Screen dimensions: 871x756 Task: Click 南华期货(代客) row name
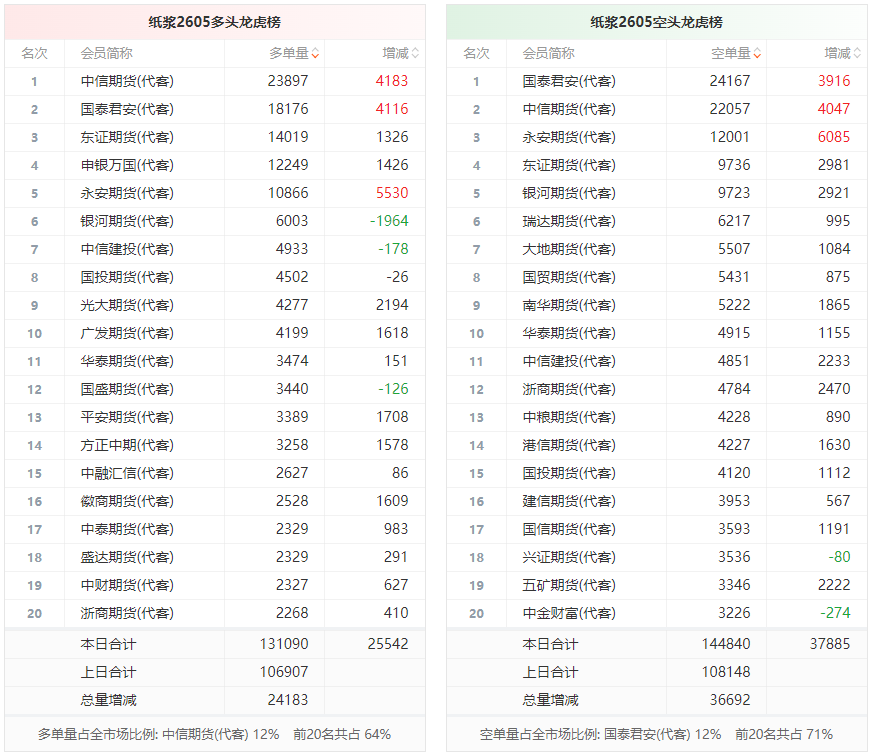tap(569, 305)
